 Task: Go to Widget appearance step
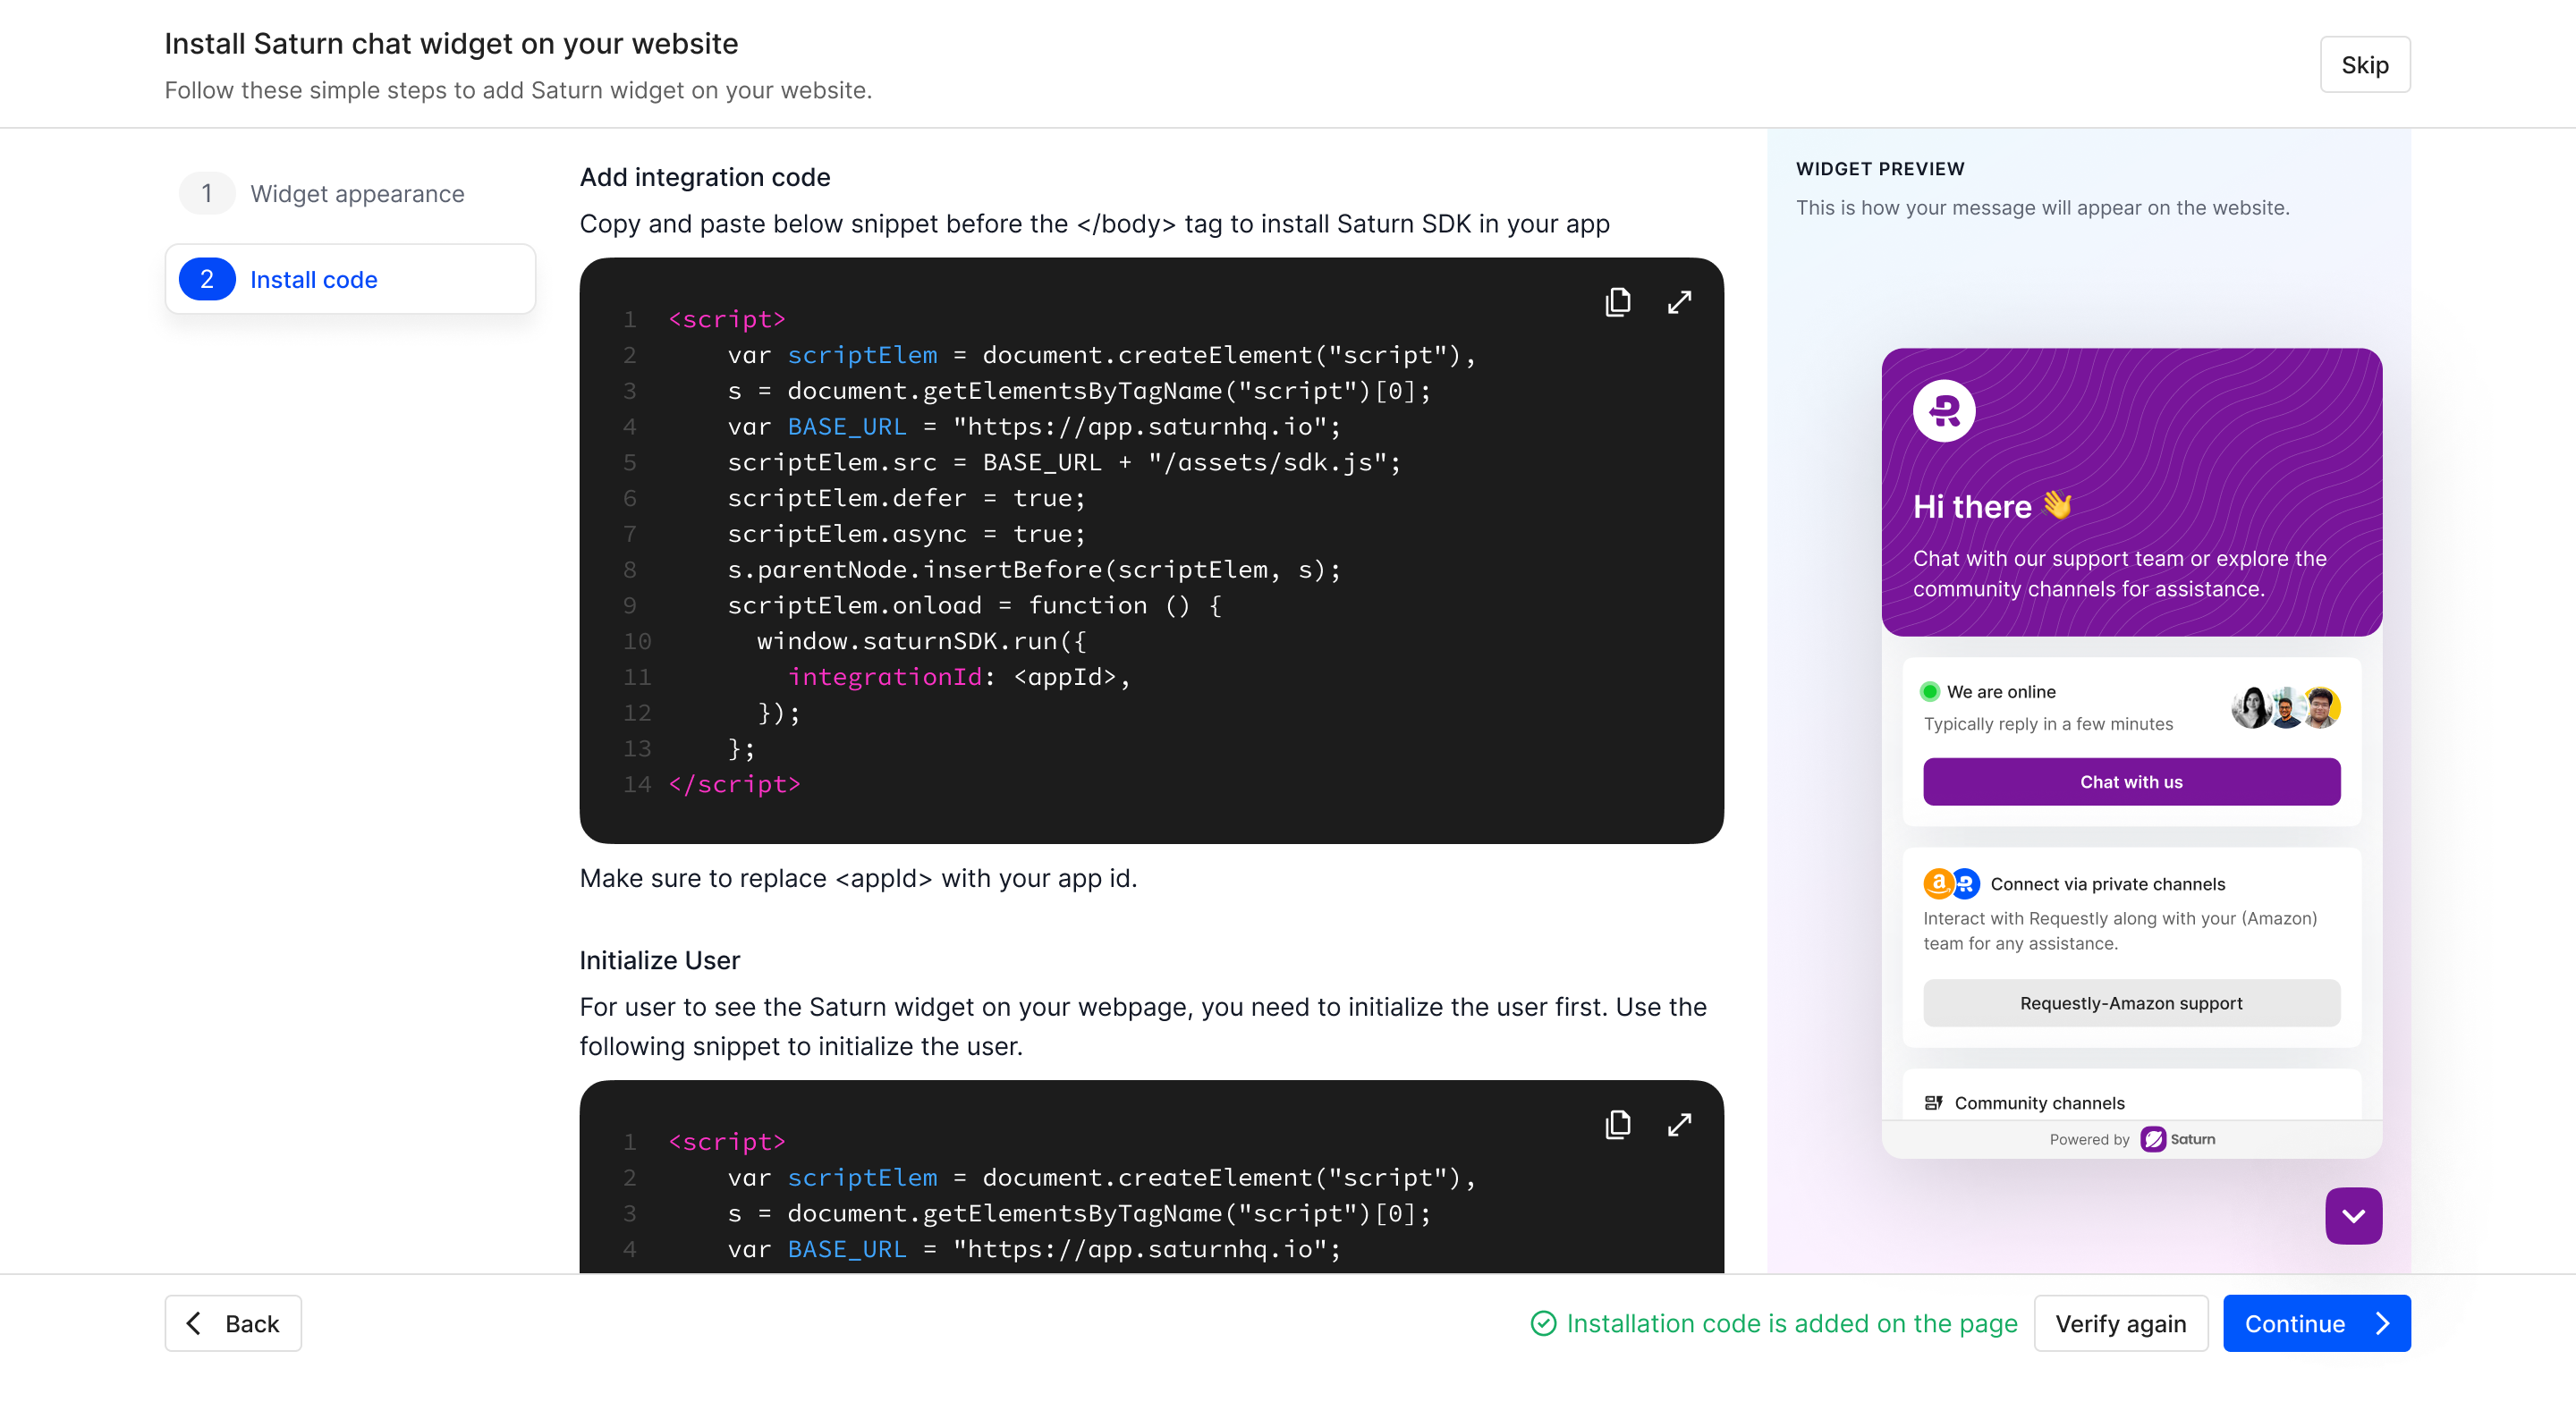coord(350,194)
